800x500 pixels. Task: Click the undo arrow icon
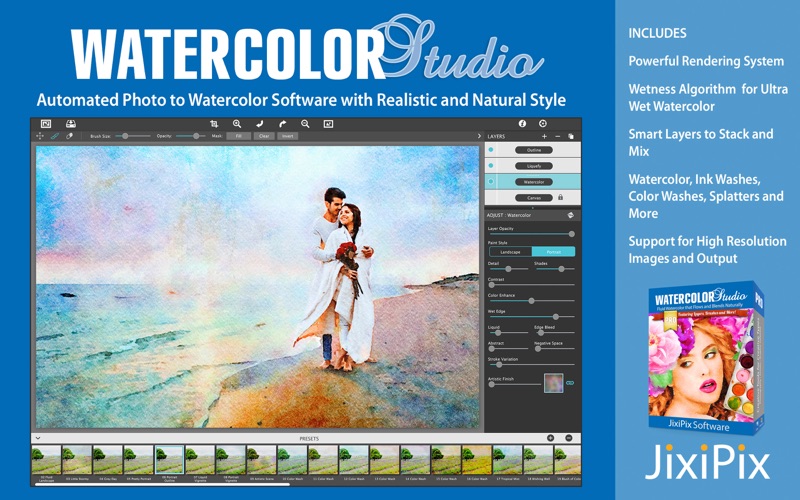260,123
